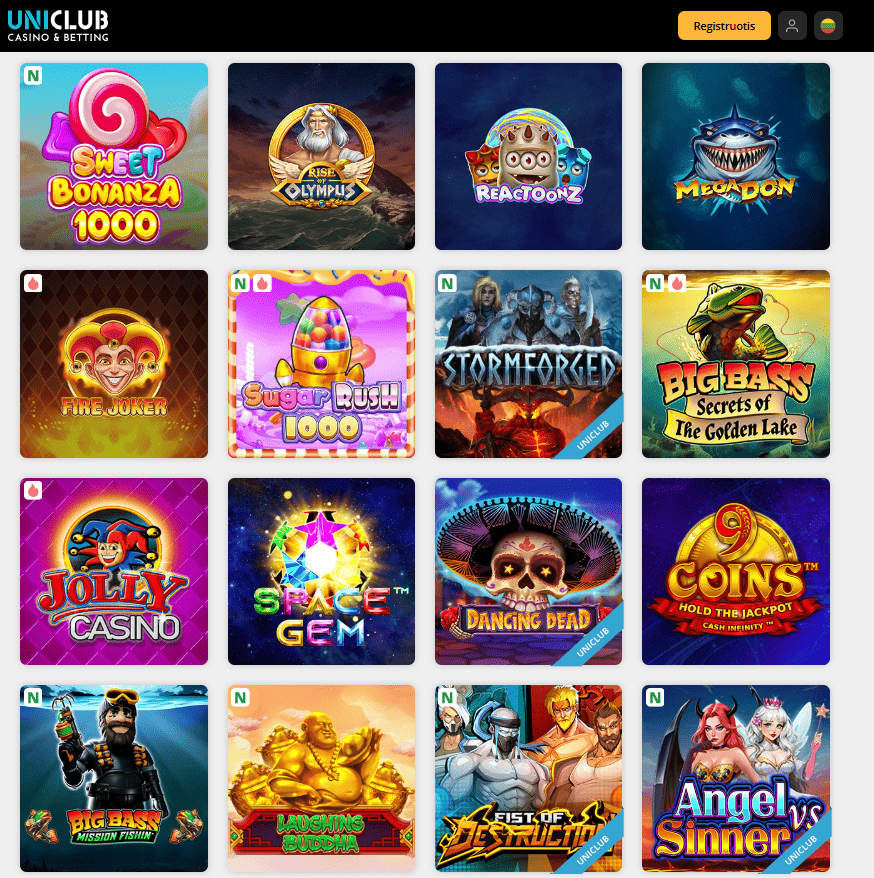Click the Uniclub Casino & Betting logo
Image resolution: width=874 pixels, height=878 pixels.
[x=58, y=26]
